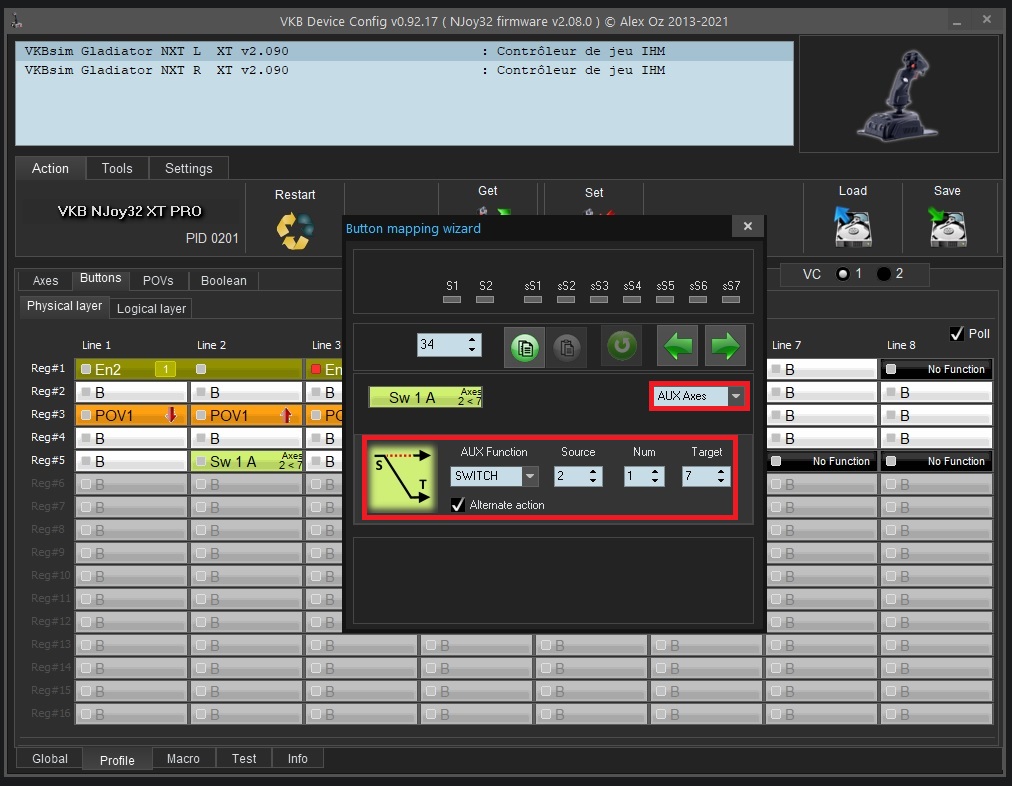Toggle the Poll checkbox
The height and width of the screenshot is (786, 1012).
[957, 334]
